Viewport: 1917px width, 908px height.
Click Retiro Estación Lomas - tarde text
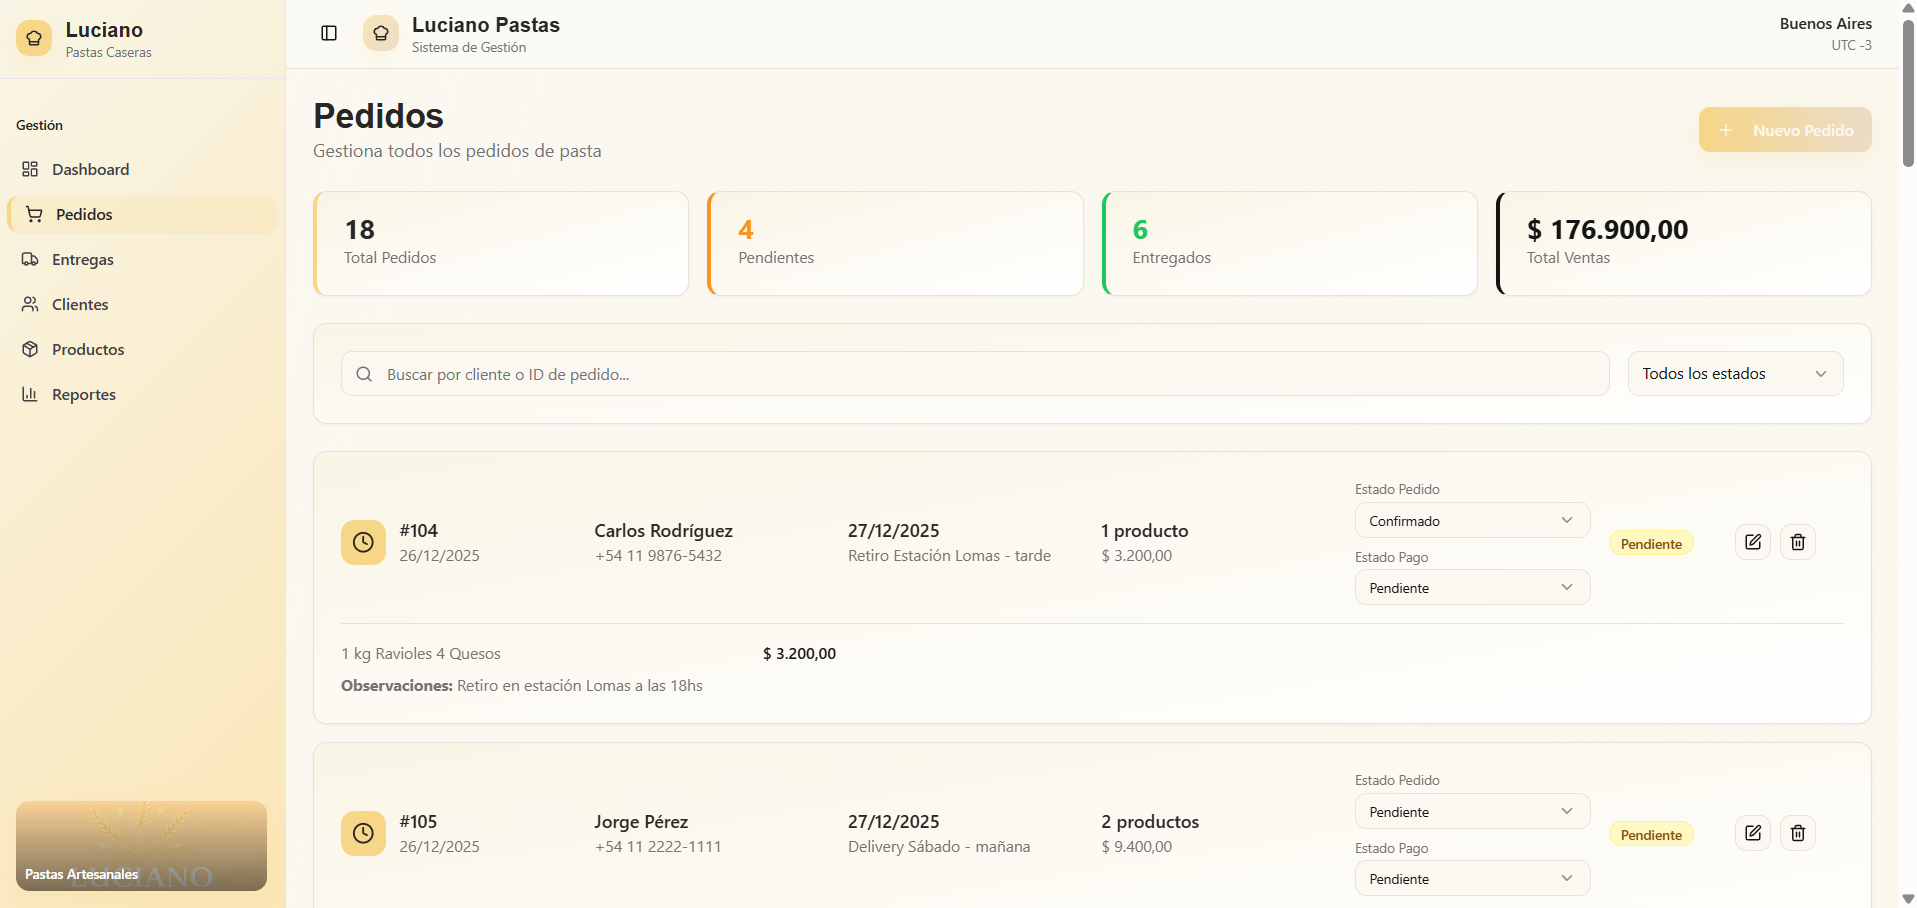tap(949, 556)
